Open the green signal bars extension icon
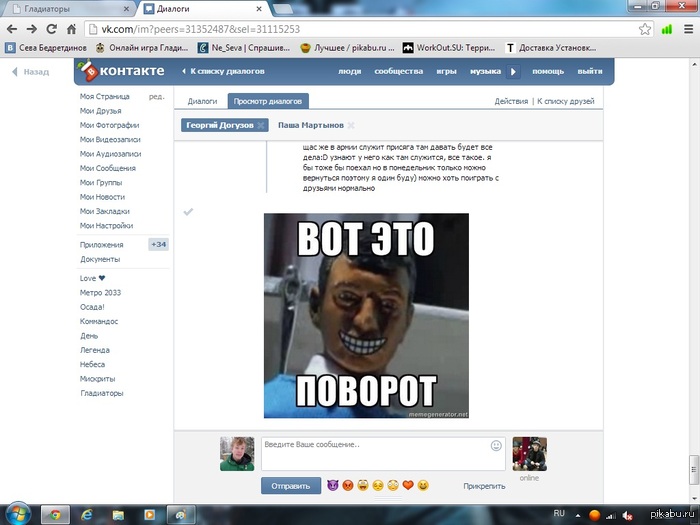 pos(667,29)
